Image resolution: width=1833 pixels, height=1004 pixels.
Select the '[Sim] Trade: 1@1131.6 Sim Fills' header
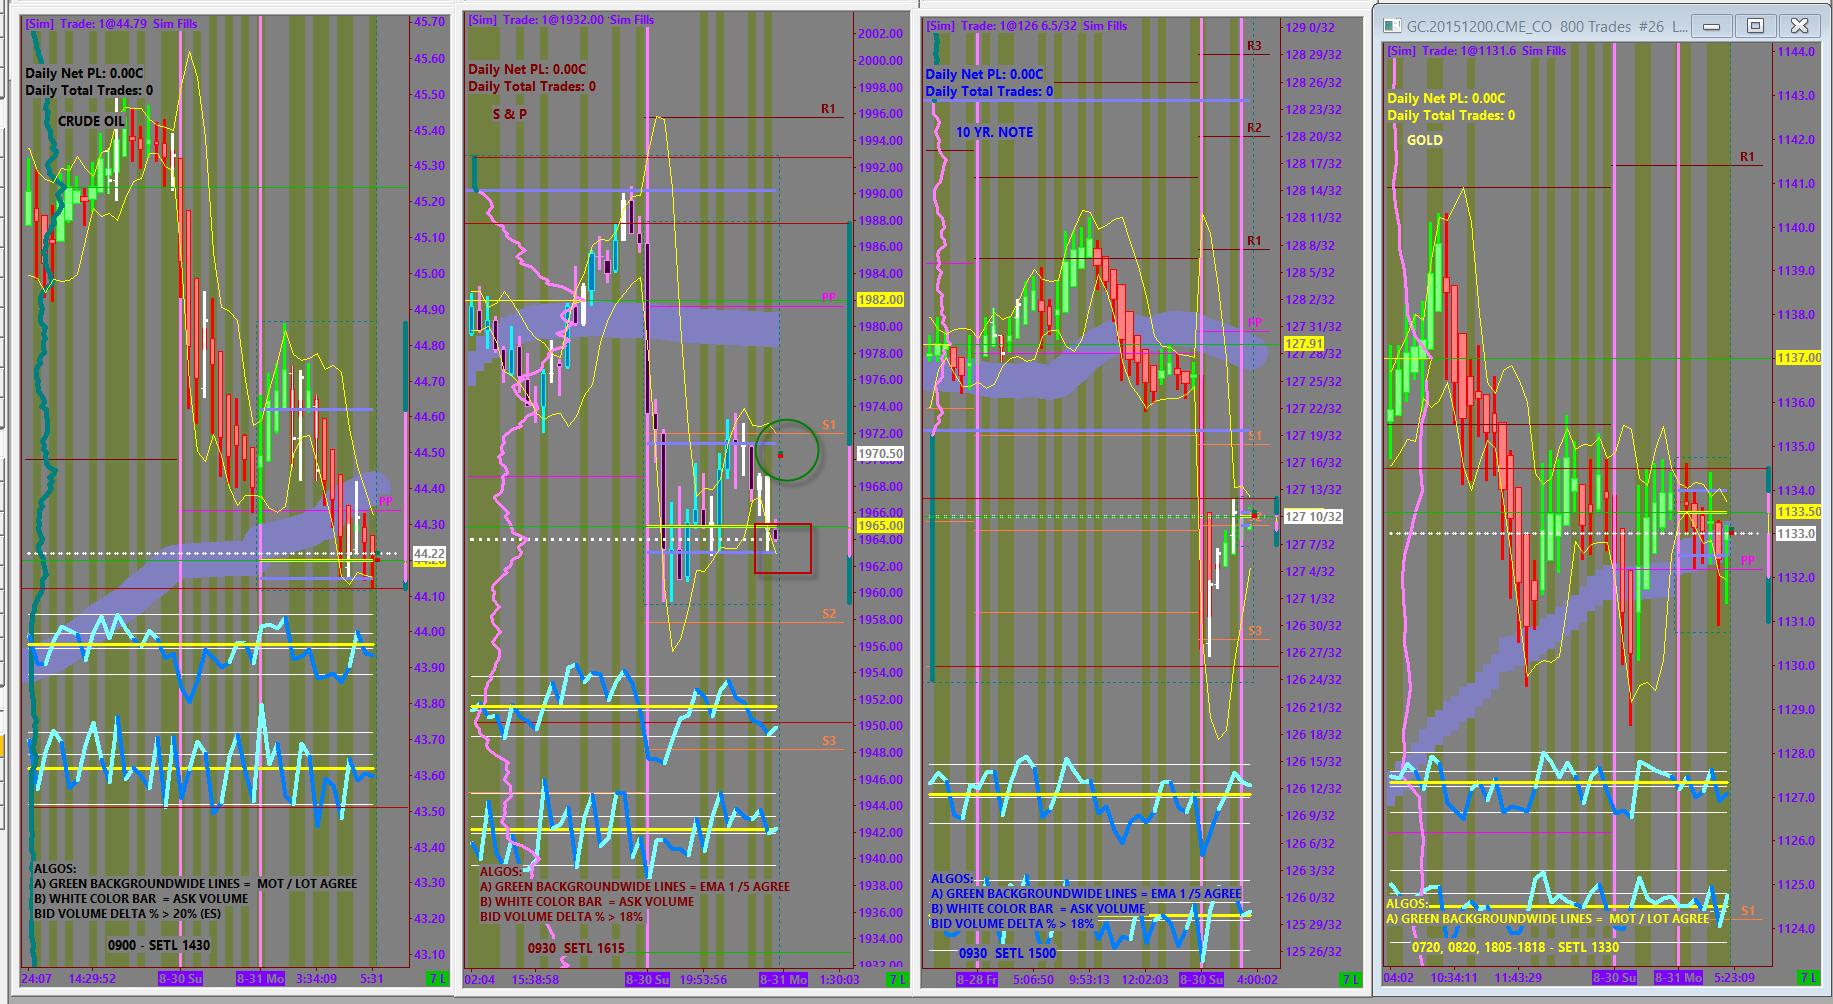coord(1477,51)
